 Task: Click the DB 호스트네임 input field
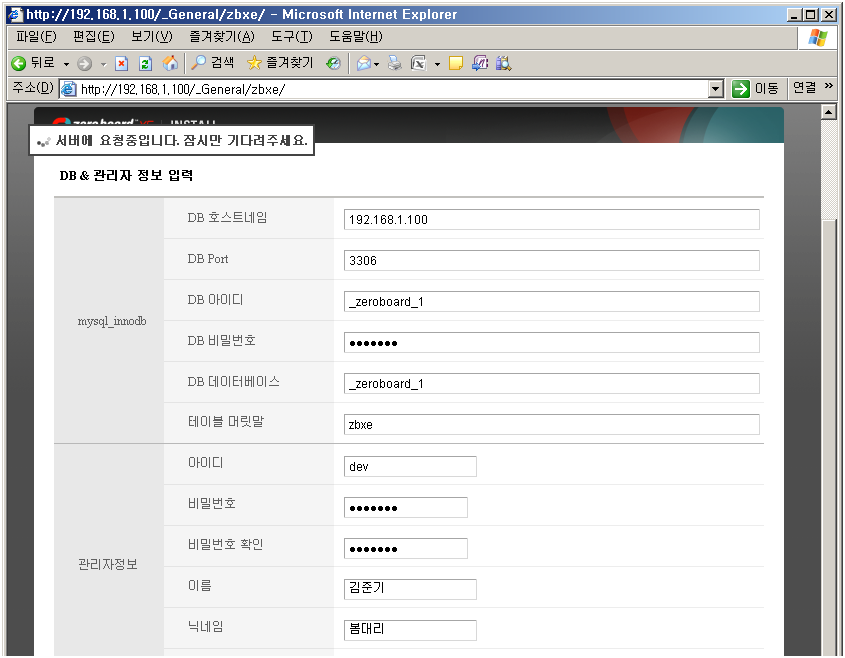click(551, 219)
